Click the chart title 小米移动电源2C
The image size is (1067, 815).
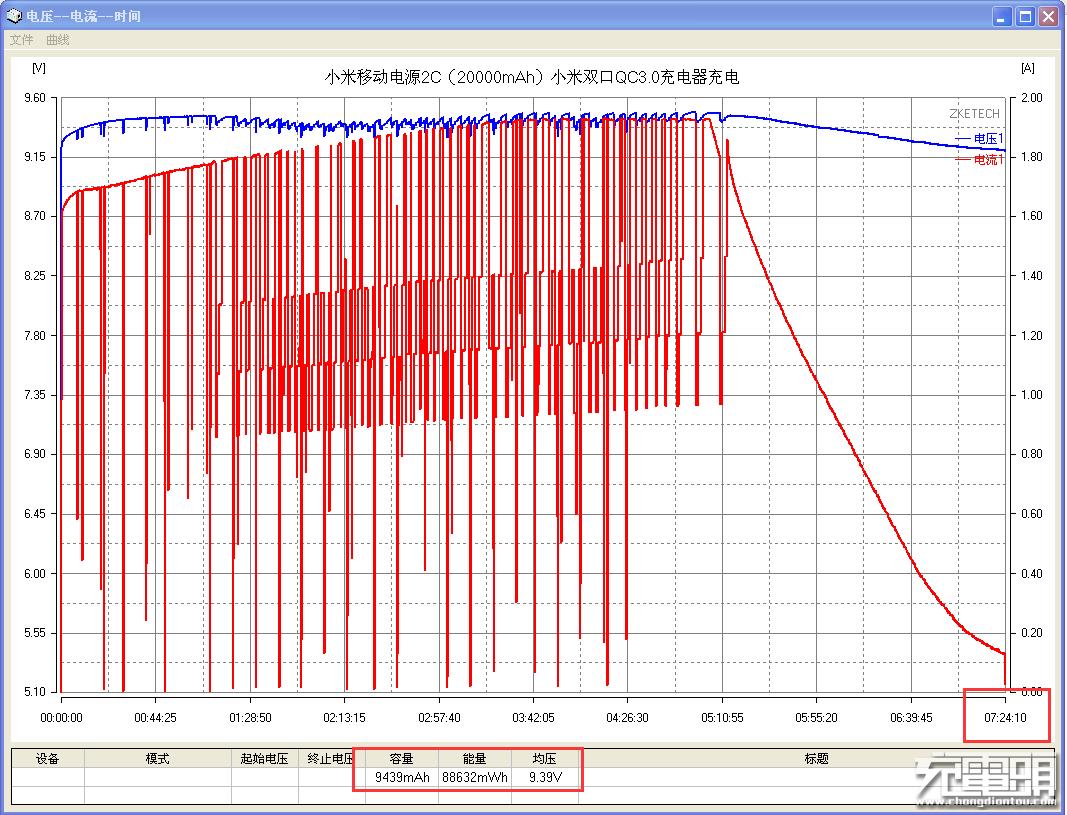[531, 77]
